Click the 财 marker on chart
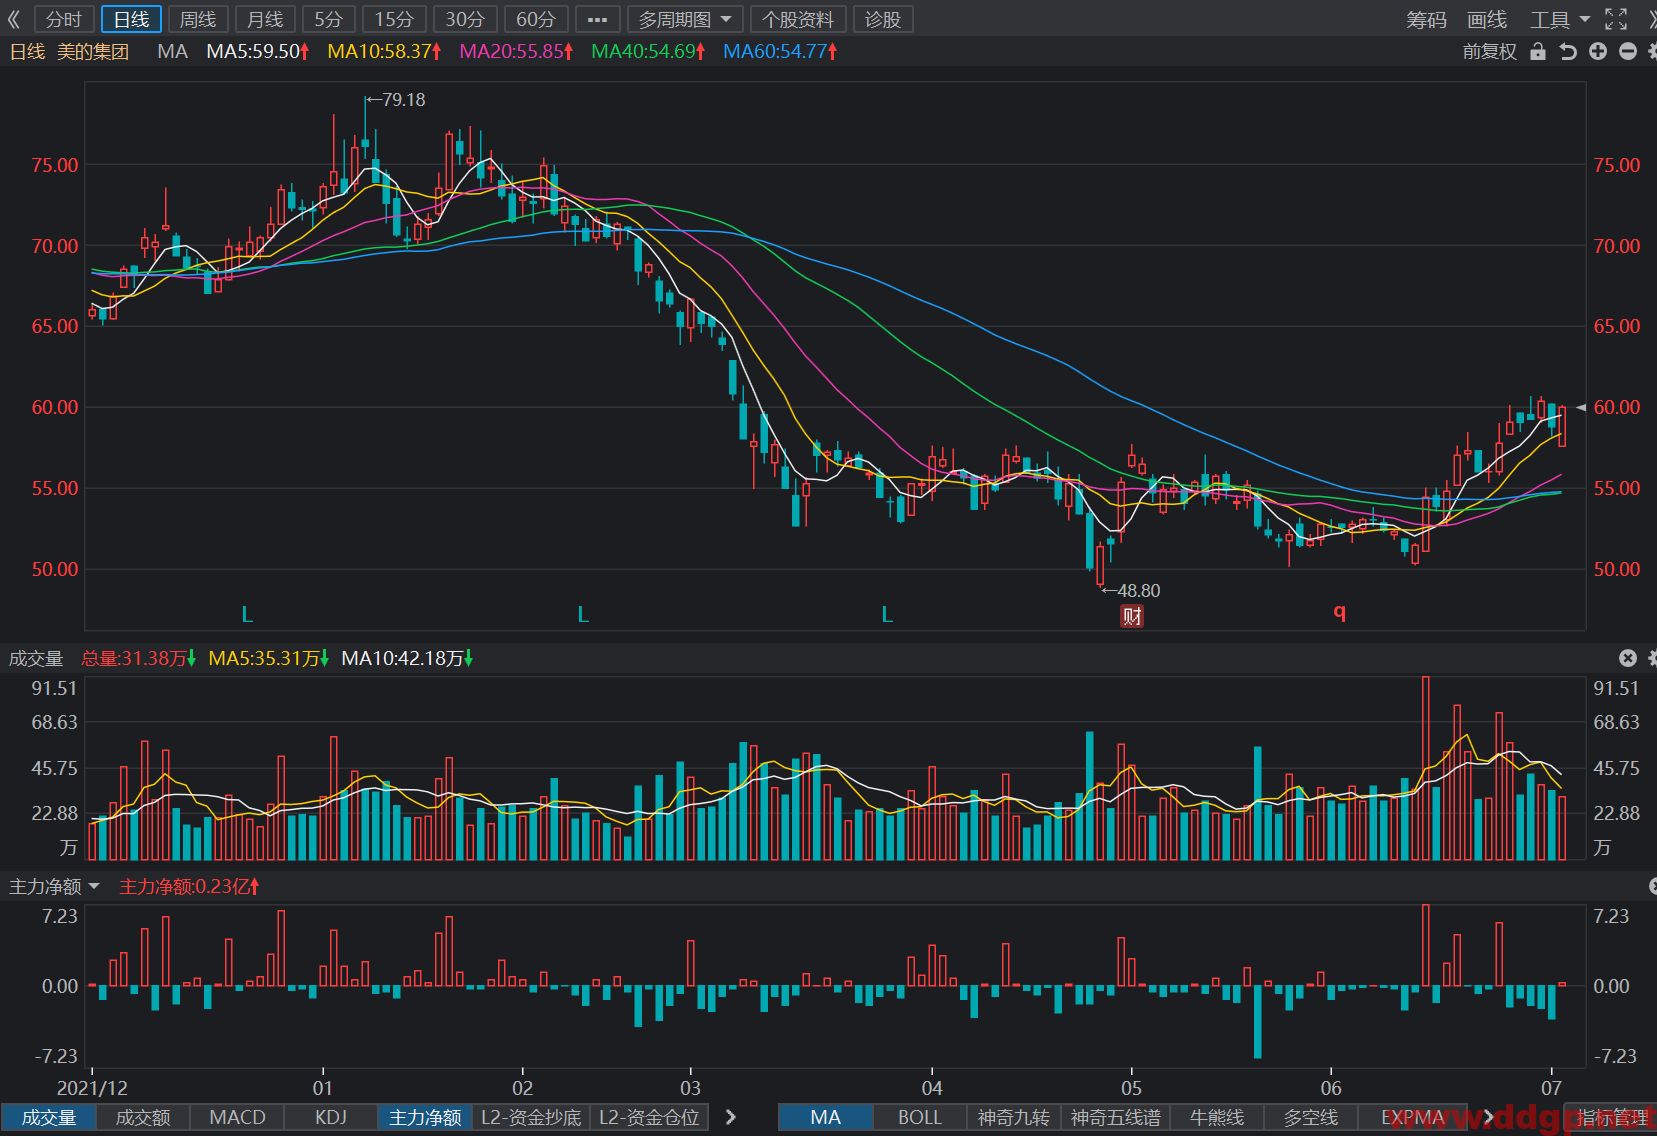1657x1136 pixels. [1132, 616]
